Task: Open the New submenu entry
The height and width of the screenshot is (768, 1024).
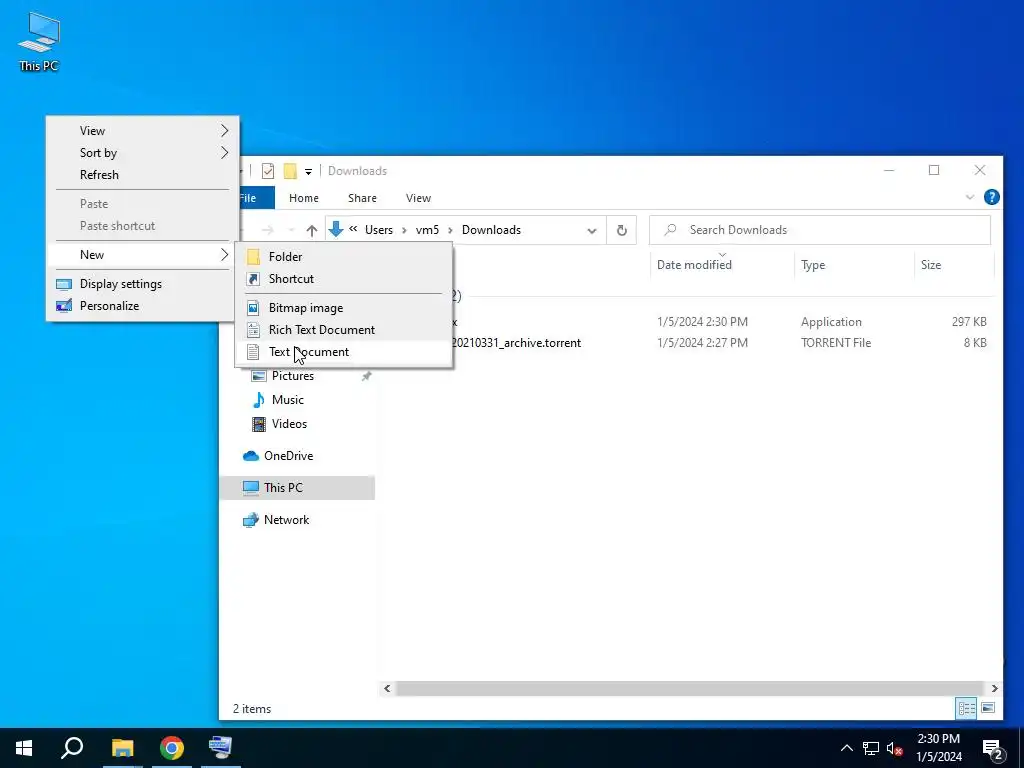Action: click(x=142, y=255)
